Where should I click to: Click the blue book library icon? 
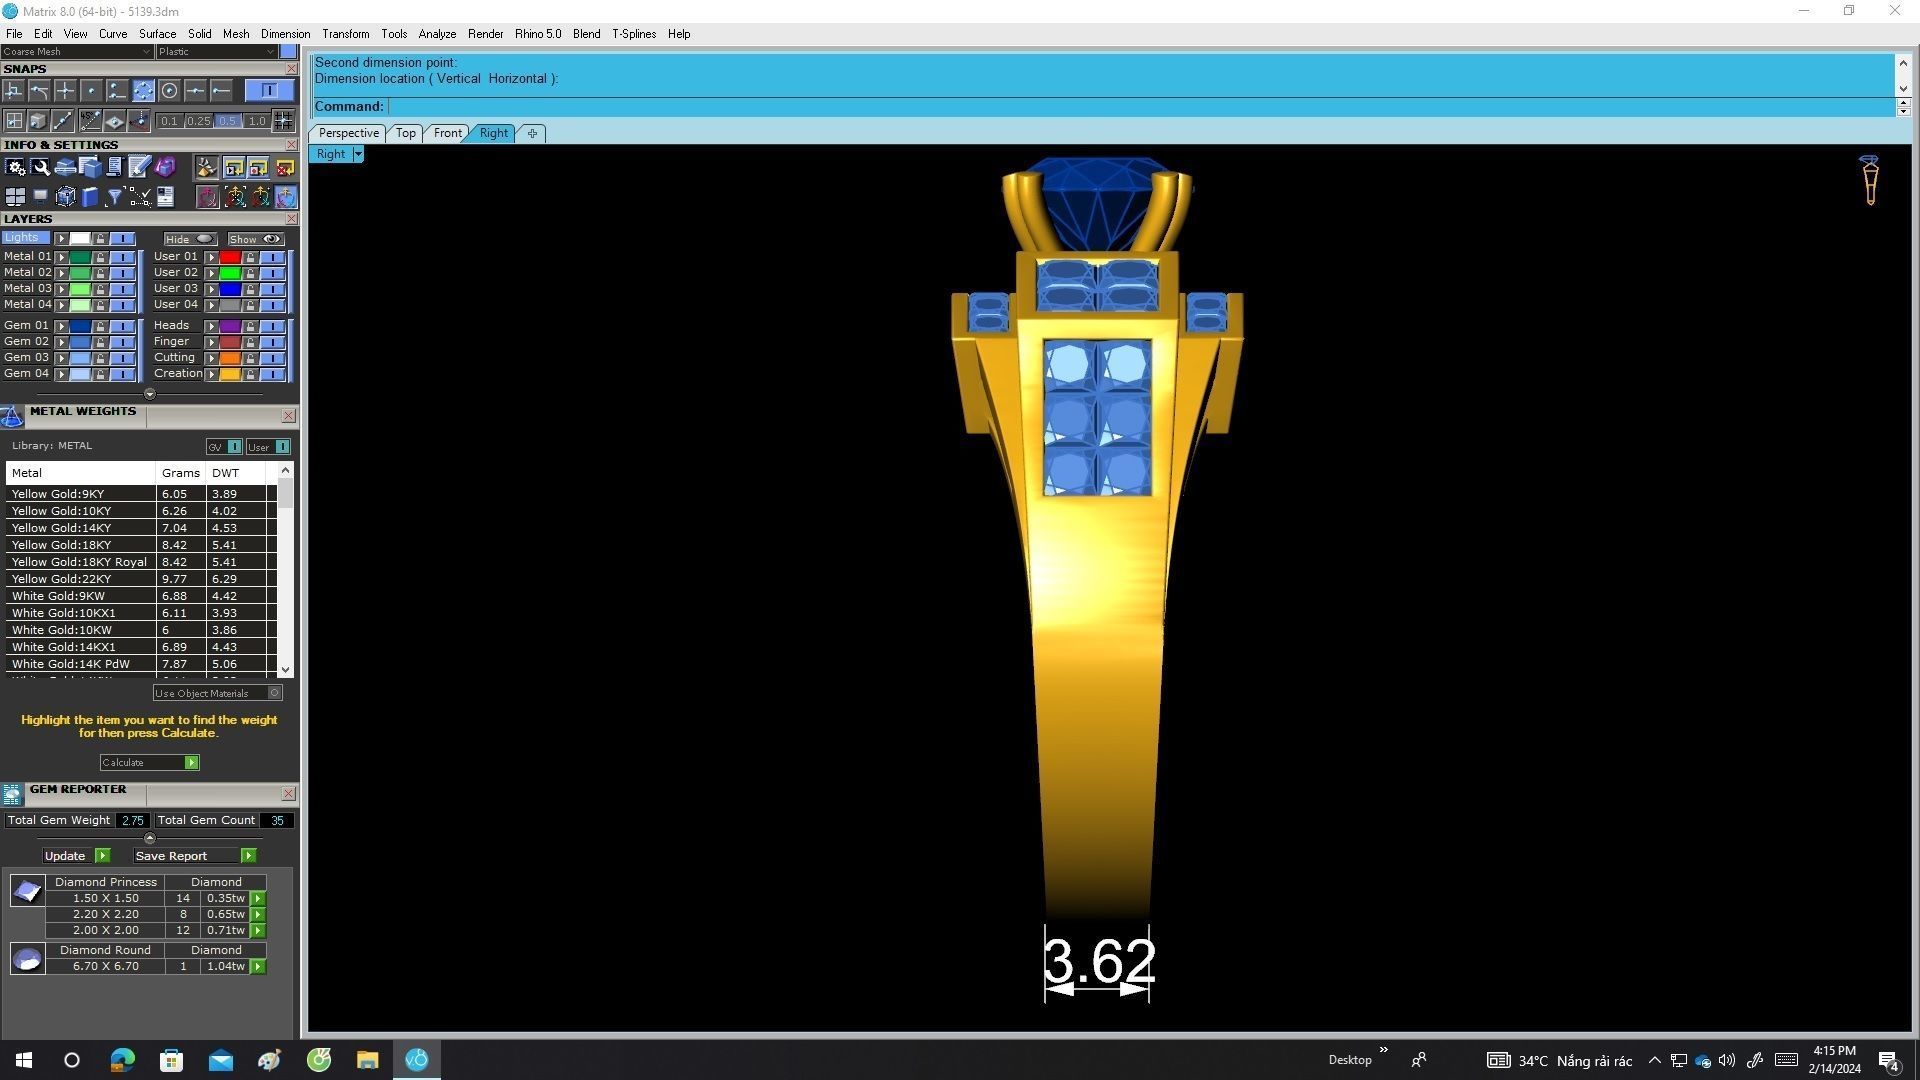(x=90, y=197)
